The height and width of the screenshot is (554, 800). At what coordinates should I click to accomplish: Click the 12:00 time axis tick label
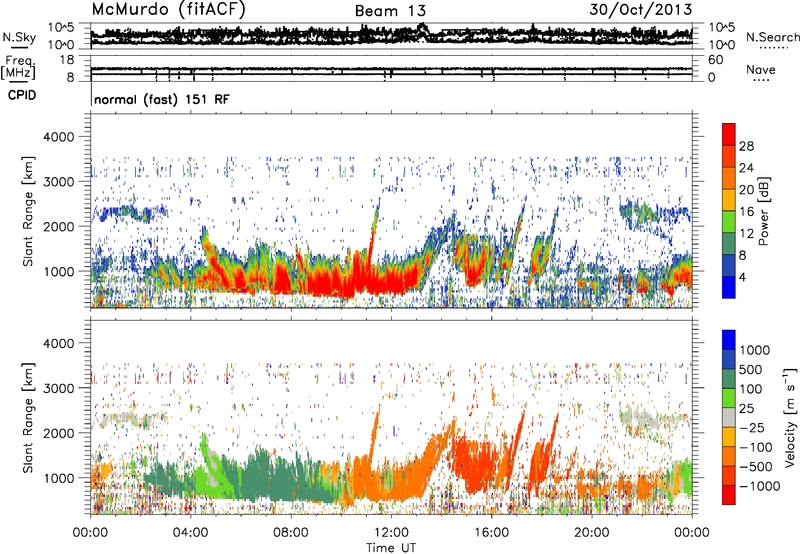391,533
